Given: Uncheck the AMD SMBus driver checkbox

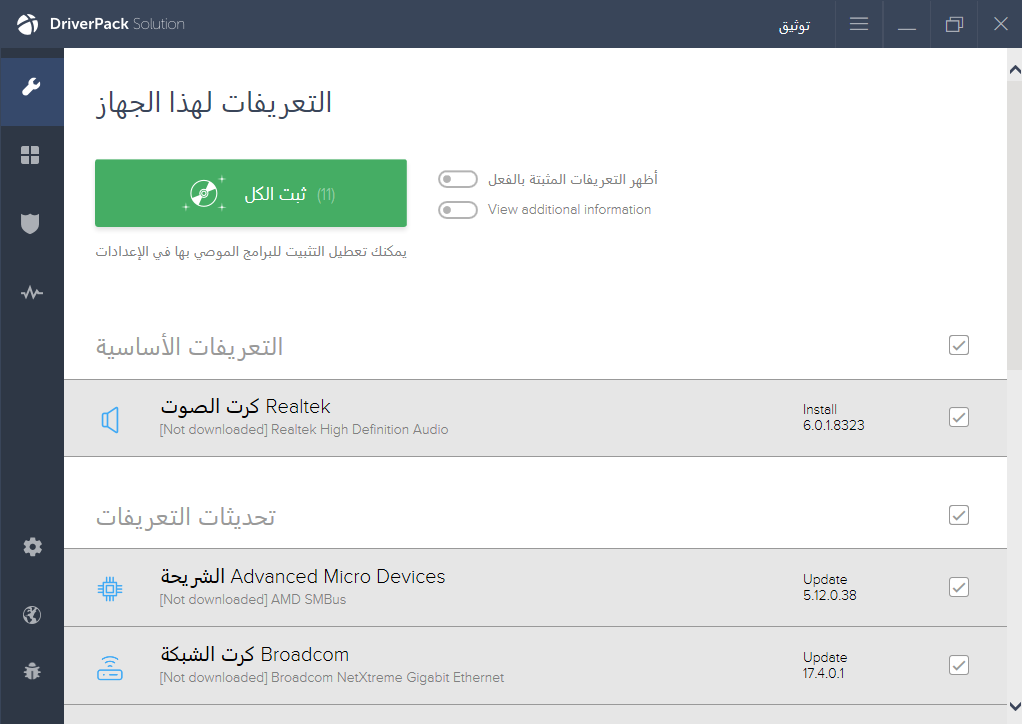Looking at the screenshot, I should point(959,587).
